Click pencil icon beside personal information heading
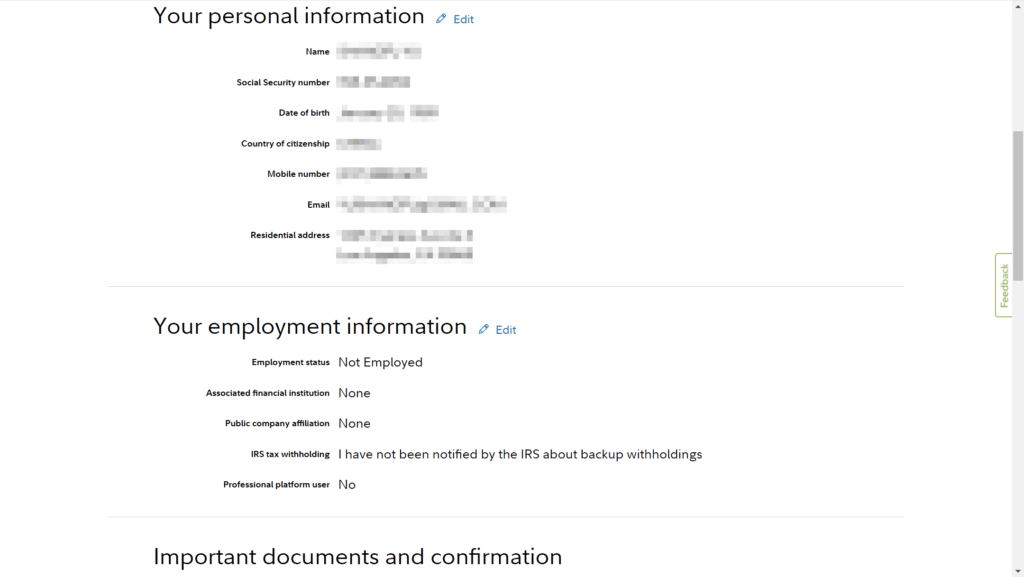 click(x=441, y=19)
